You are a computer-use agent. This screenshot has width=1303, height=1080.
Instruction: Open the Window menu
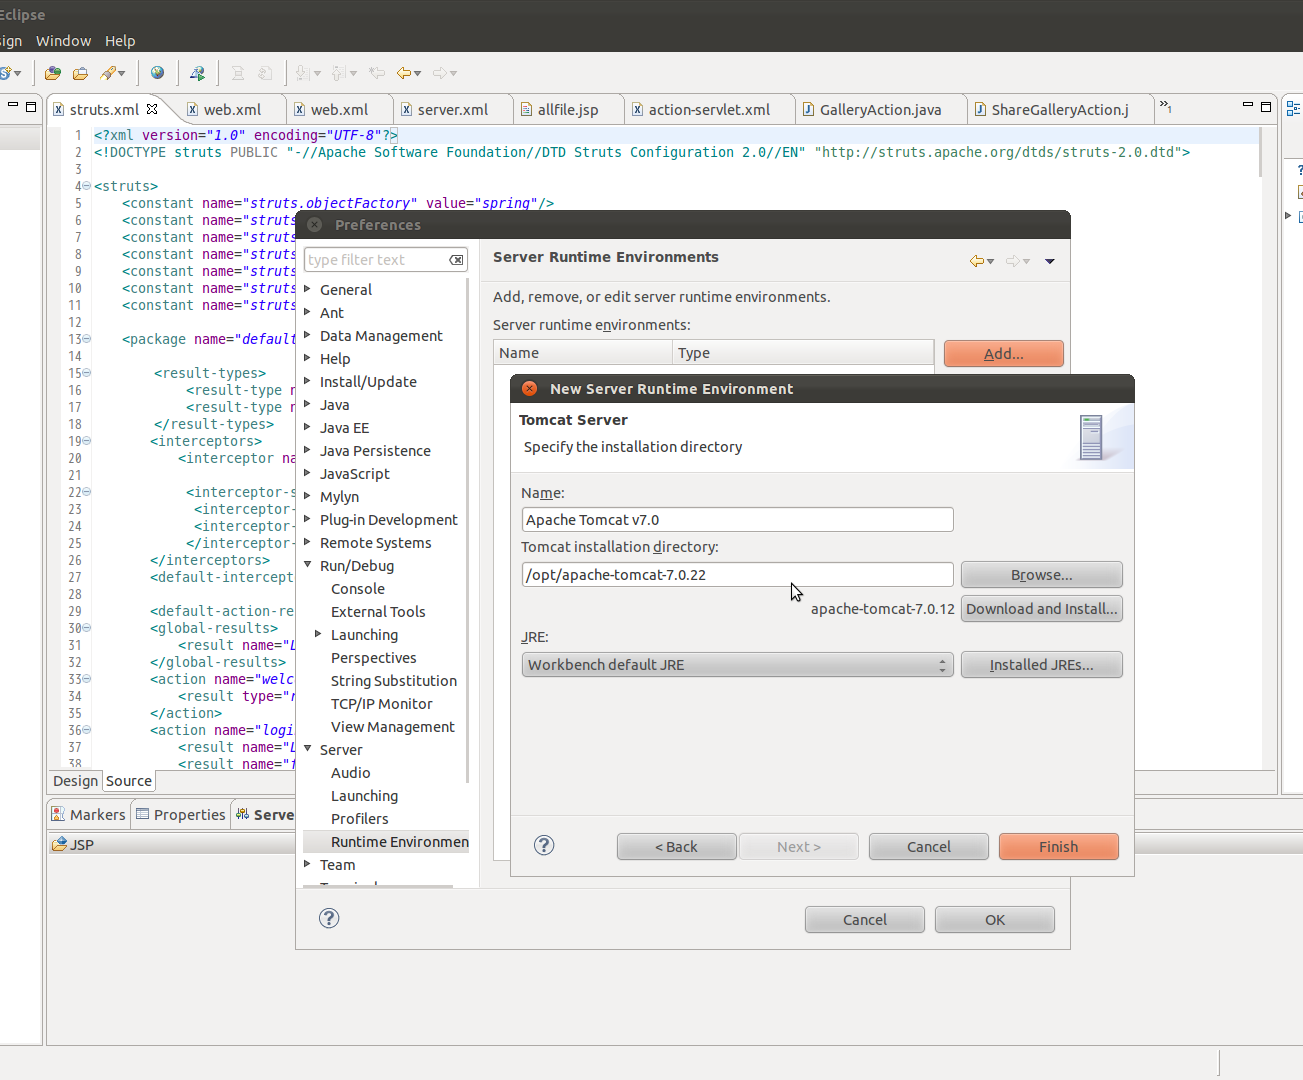coord(63,41)
